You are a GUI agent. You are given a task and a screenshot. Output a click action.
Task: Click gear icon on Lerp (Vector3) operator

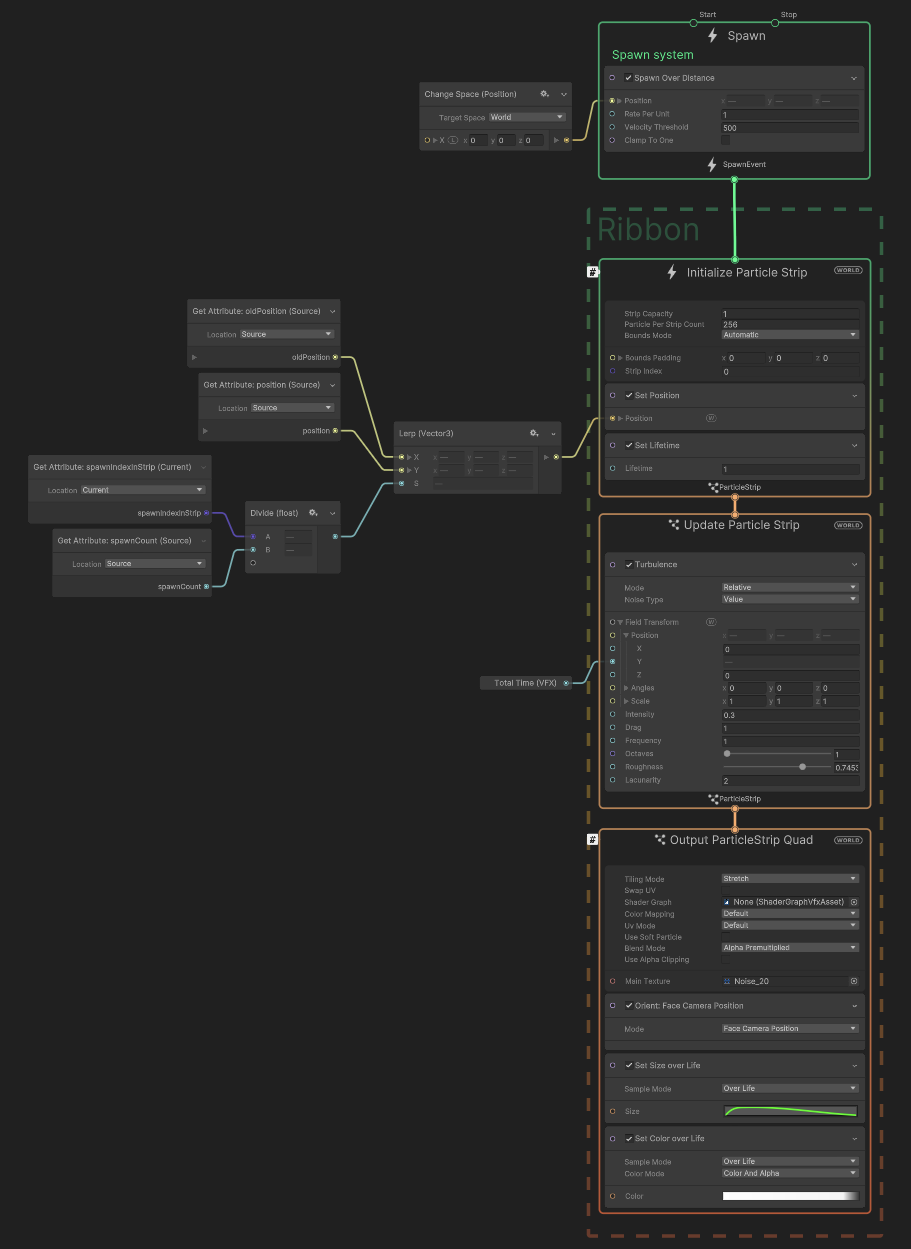534,433
